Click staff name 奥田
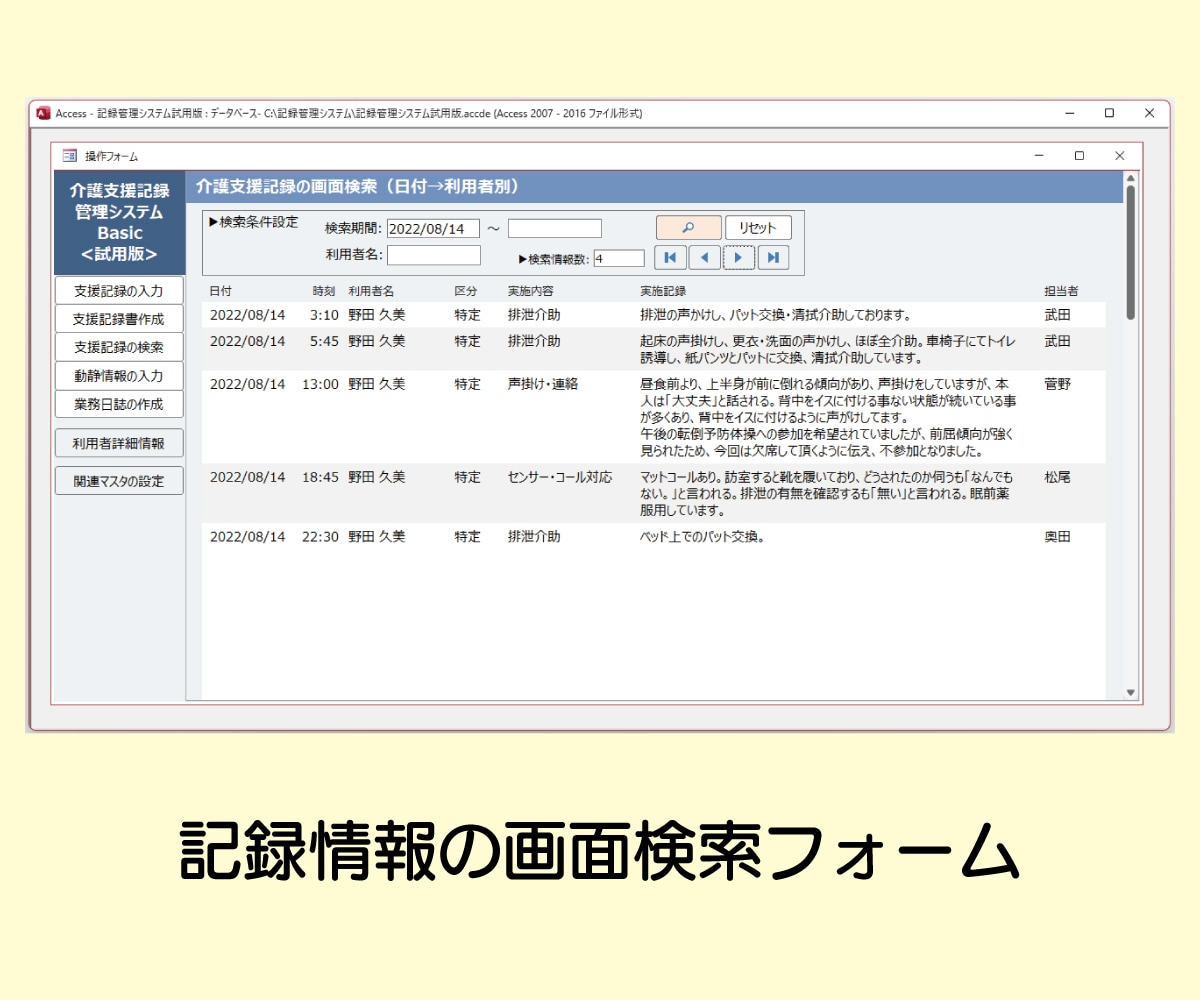 coord(1057,537)
